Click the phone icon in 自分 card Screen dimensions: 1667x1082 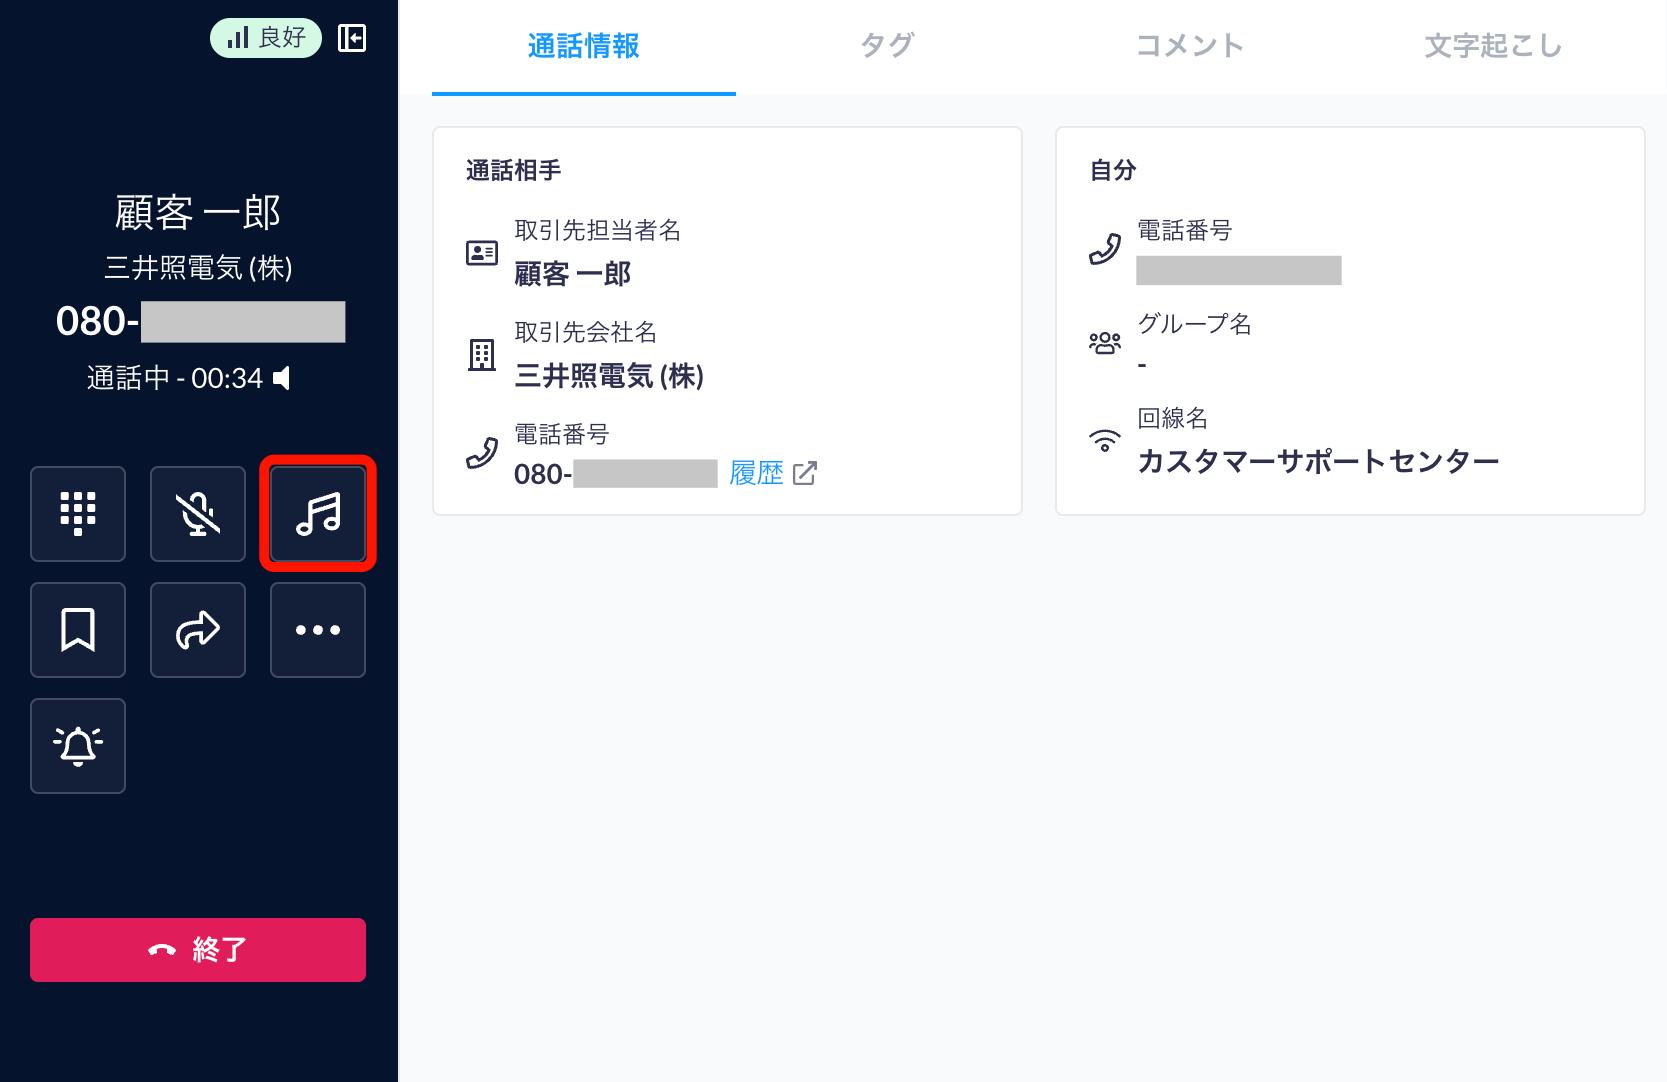click(x=1105, y=249)
